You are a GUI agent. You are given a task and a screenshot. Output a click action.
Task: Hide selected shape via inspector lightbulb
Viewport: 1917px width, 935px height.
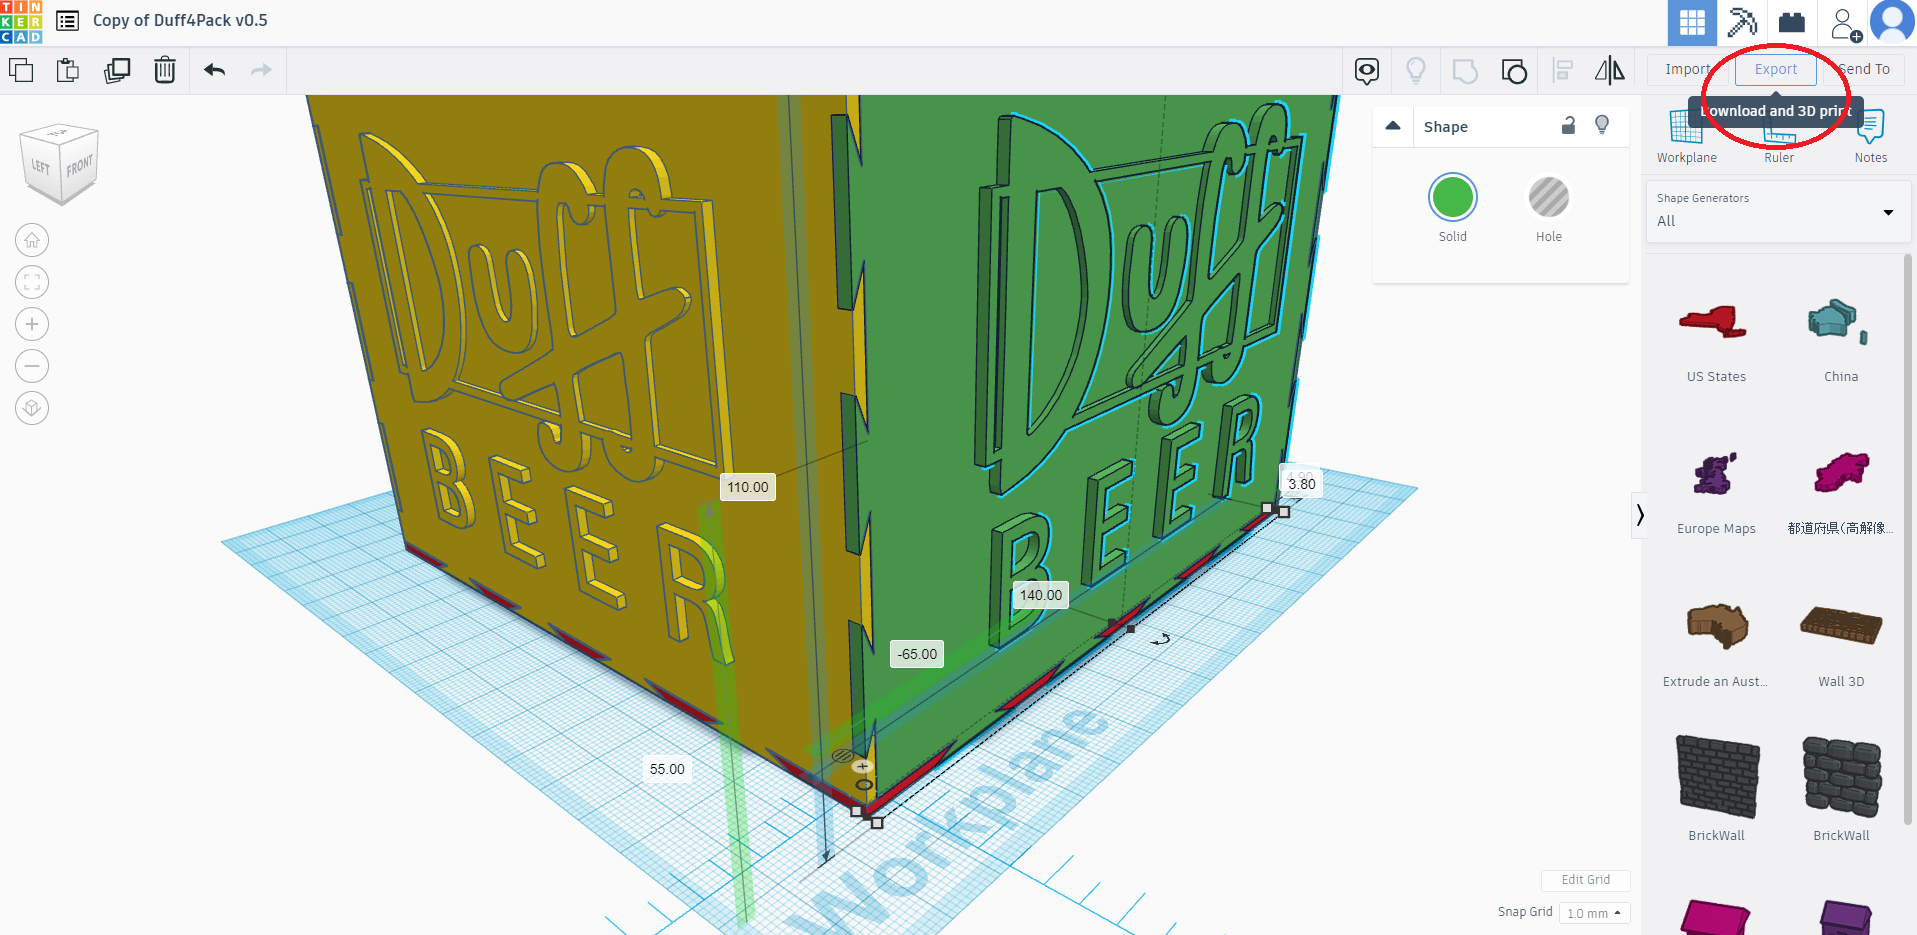click(x=1602, y=125)
